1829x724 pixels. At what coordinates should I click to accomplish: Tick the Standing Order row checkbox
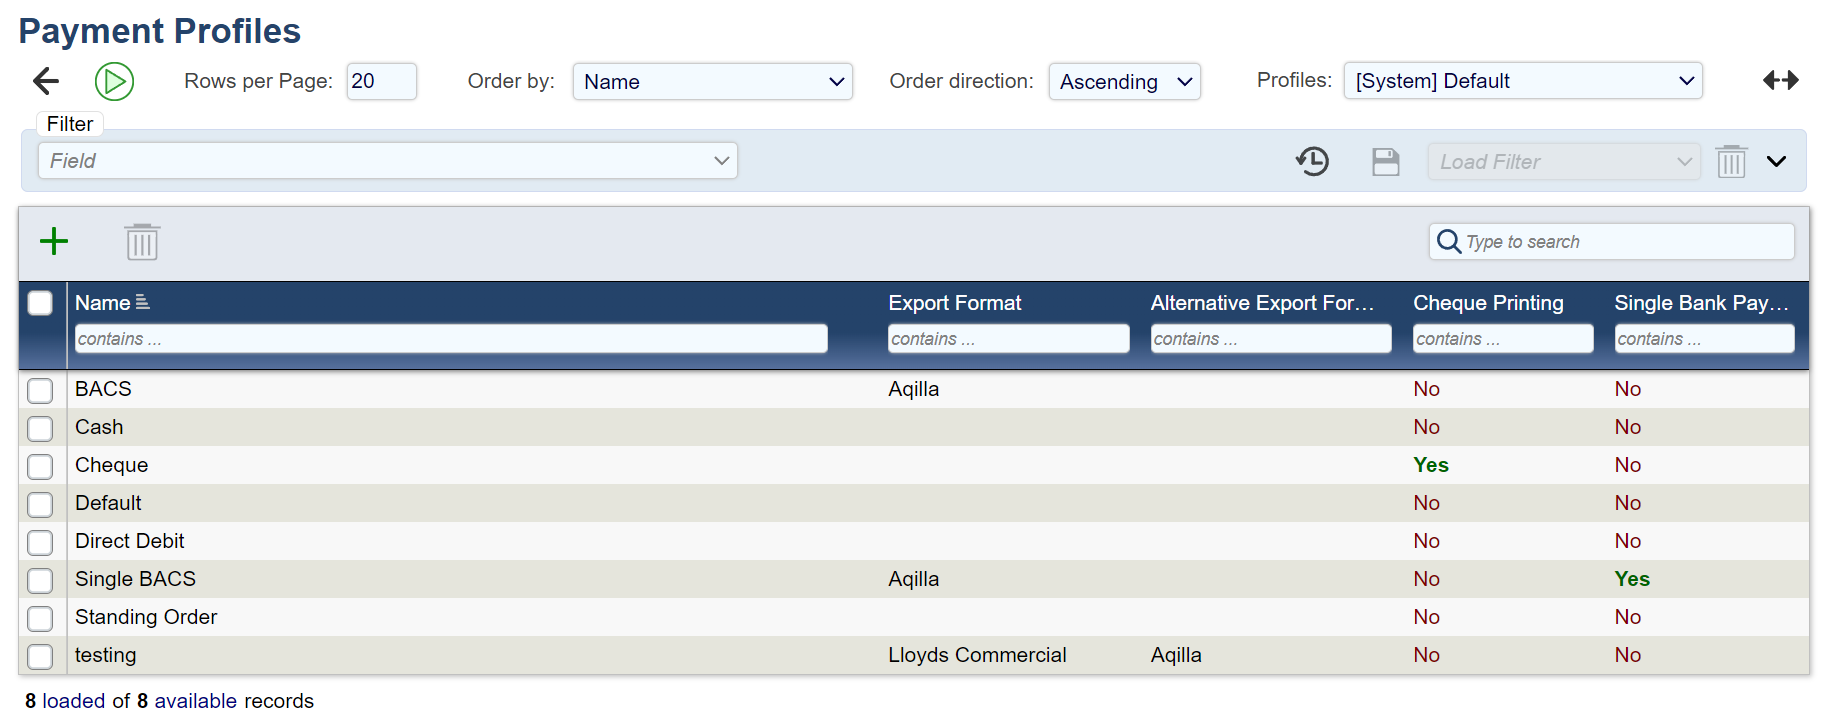[40, 618]
